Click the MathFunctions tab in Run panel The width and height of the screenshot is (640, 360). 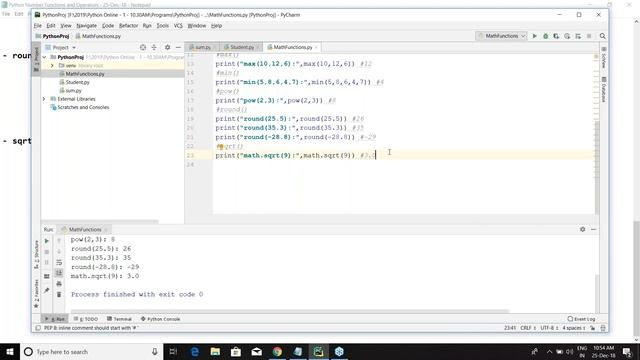click(84, 229)
